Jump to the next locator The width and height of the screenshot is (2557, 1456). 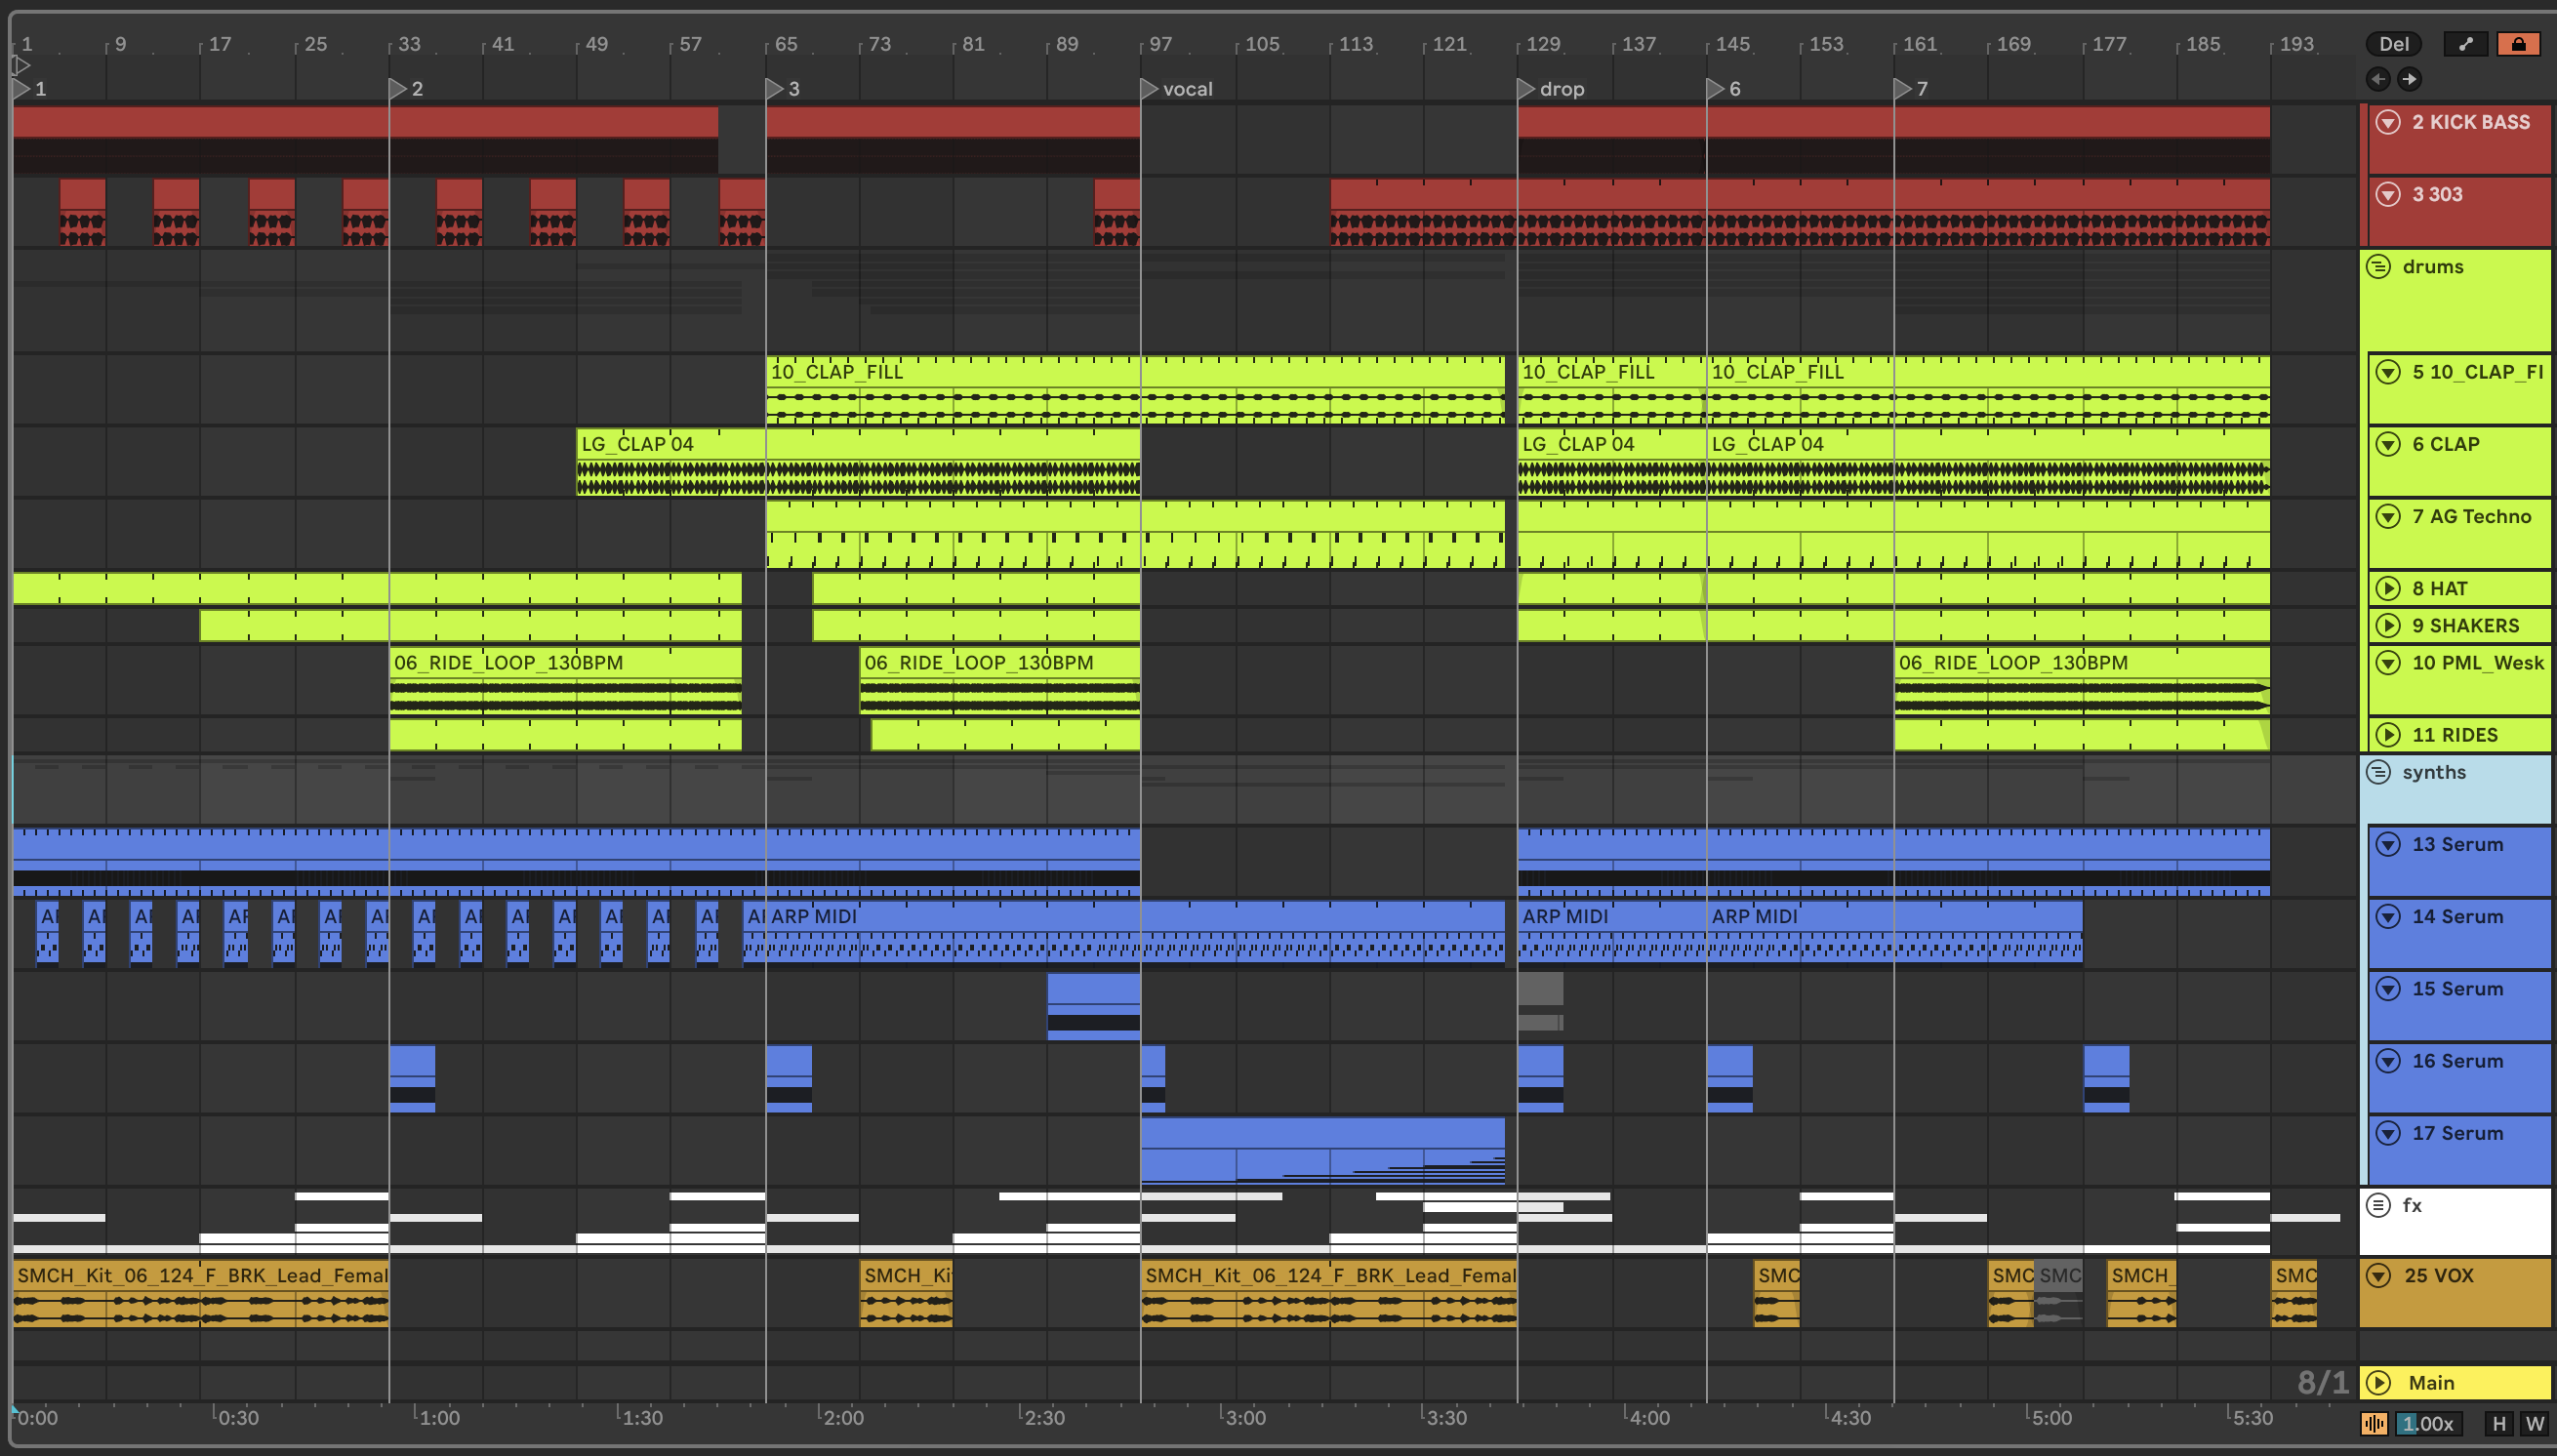pyautogui.click(x=2409, y=79)
